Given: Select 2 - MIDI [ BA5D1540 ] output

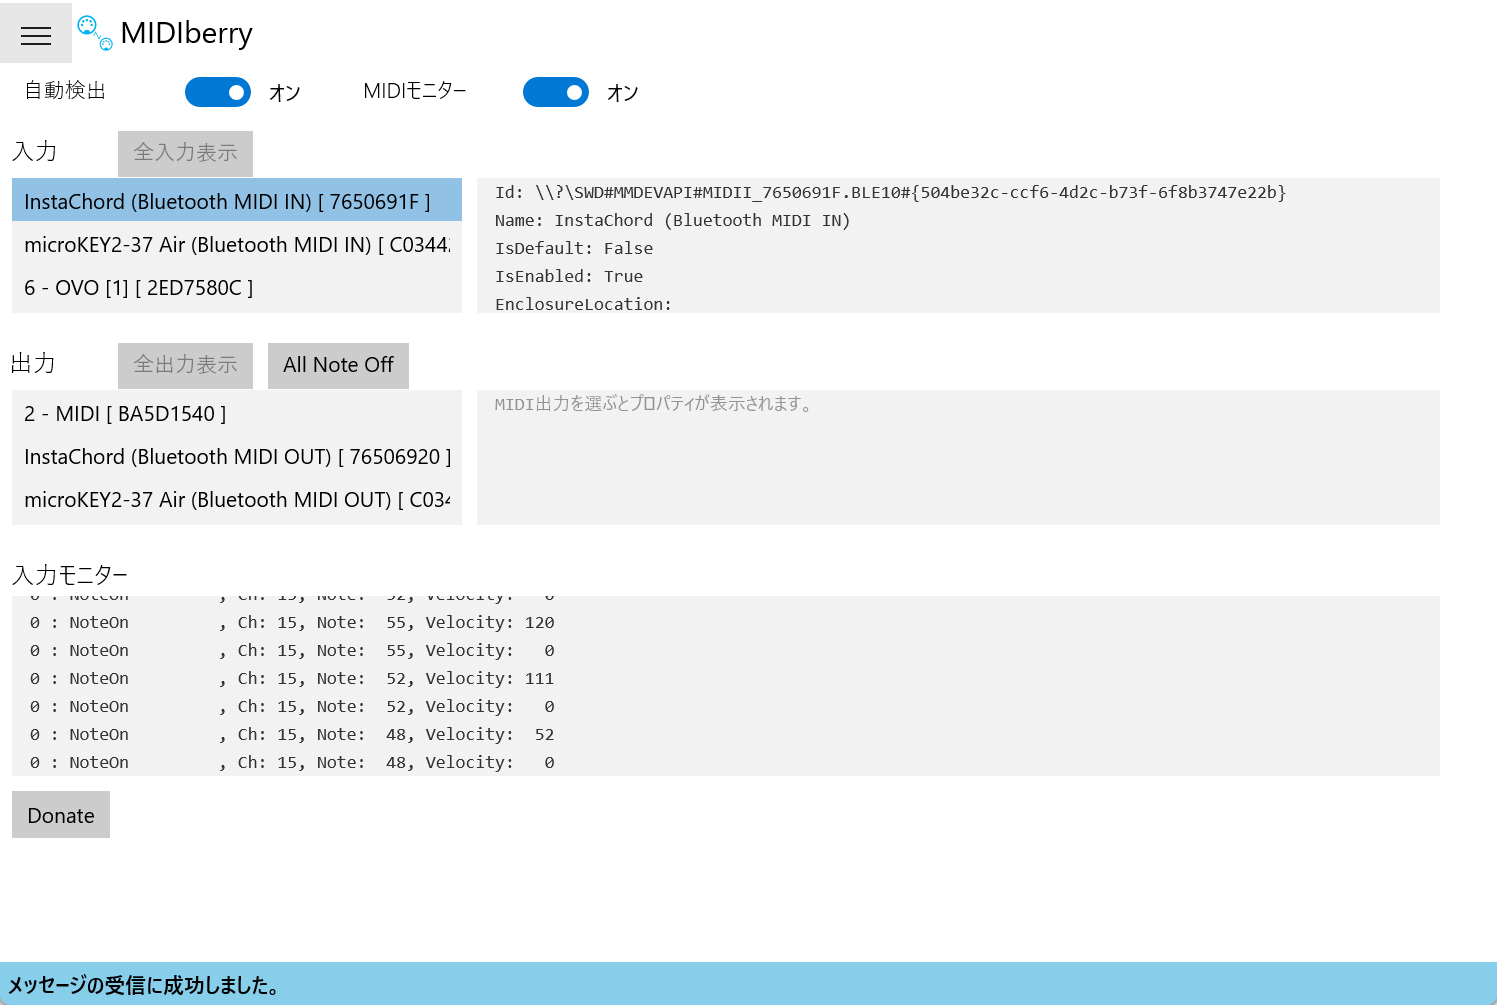Looking at the screenshot, I should 237,413.
